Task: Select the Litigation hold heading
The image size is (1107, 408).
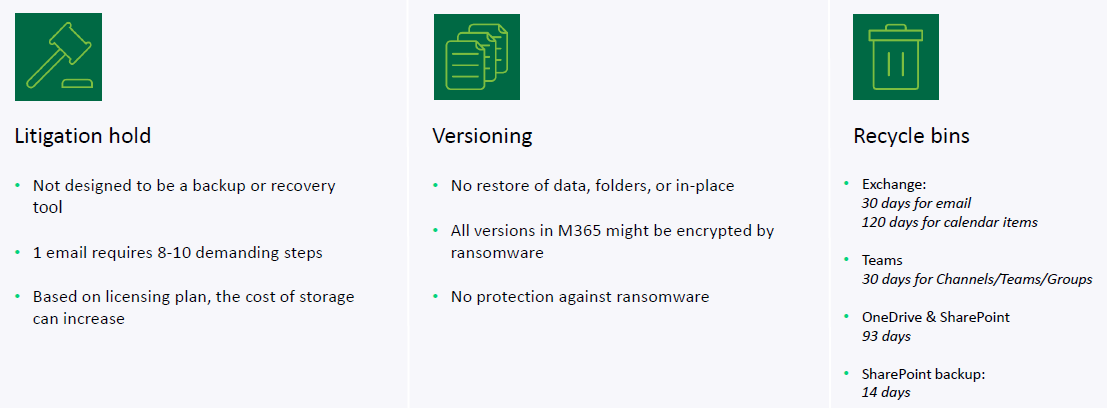Action: click(x=83, y=136)
